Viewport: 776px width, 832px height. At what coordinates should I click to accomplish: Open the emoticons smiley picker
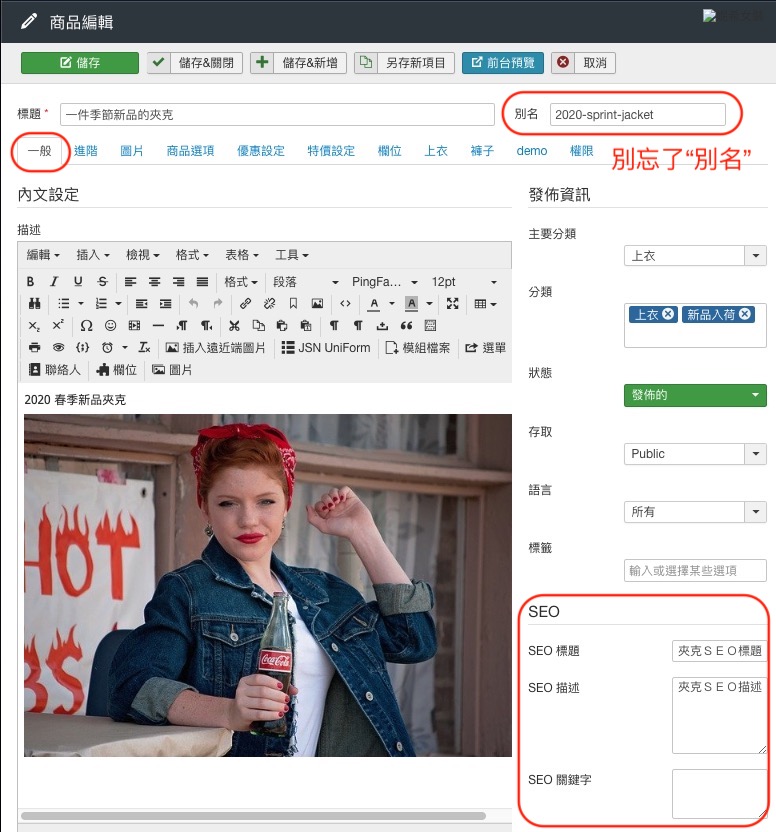(x=110, y=325)
